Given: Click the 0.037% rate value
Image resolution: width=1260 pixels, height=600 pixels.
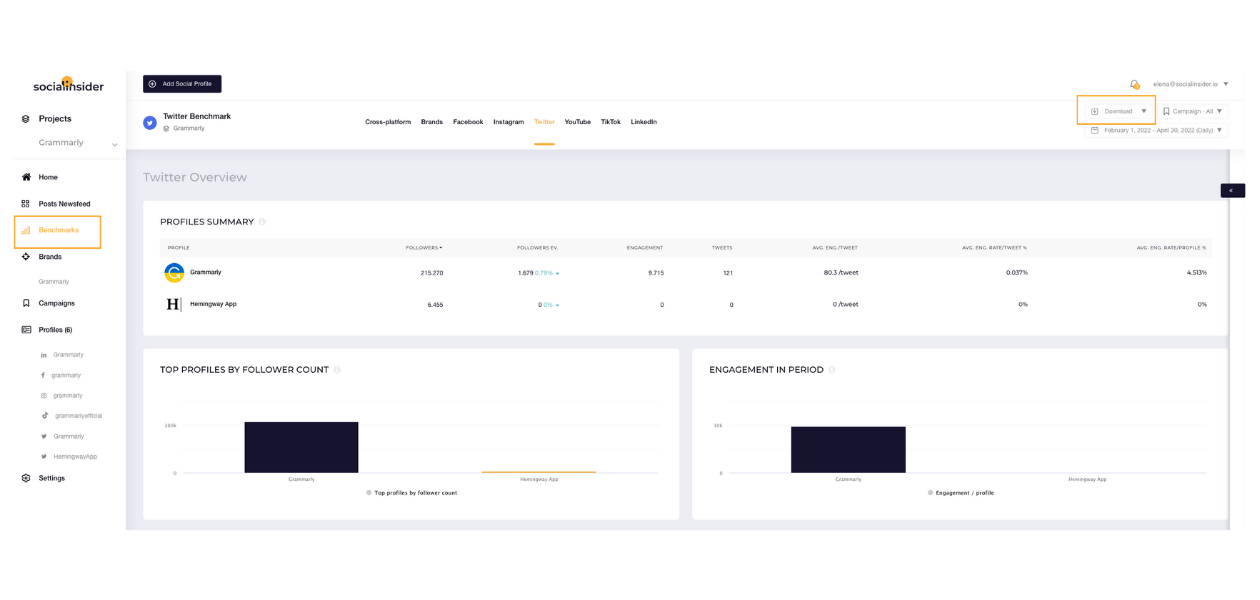Looking at the screenshot, I should (1017, 273).
